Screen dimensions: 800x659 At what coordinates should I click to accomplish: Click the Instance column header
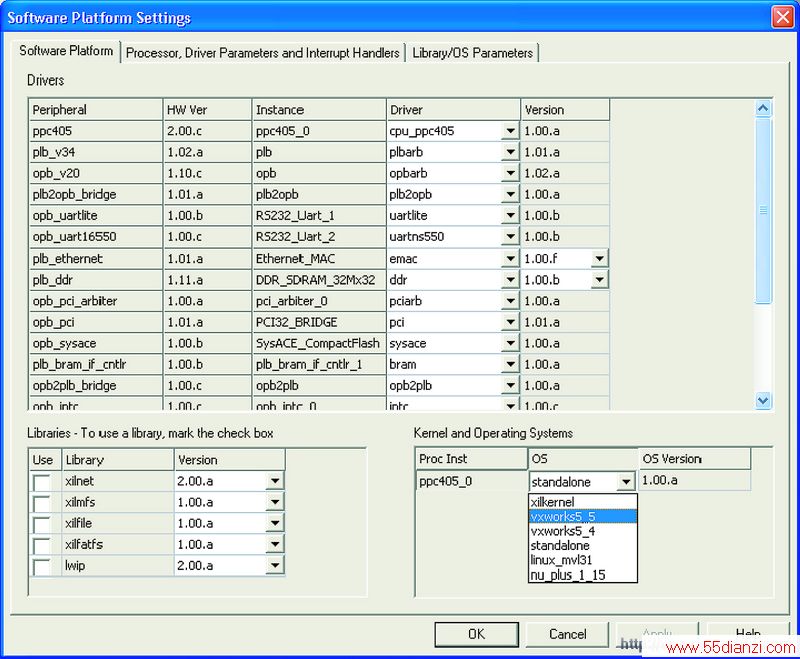point(319,110)
